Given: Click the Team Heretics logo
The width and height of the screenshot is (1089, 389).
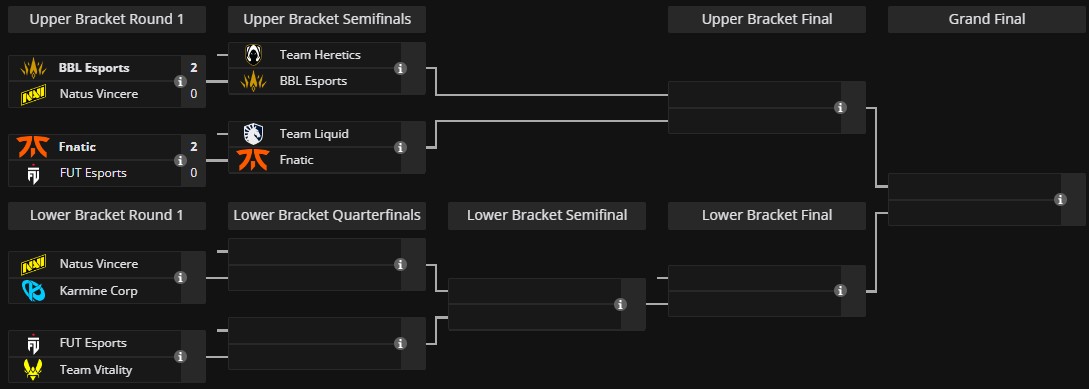Looking at the screenshot, I should point(253,54).
